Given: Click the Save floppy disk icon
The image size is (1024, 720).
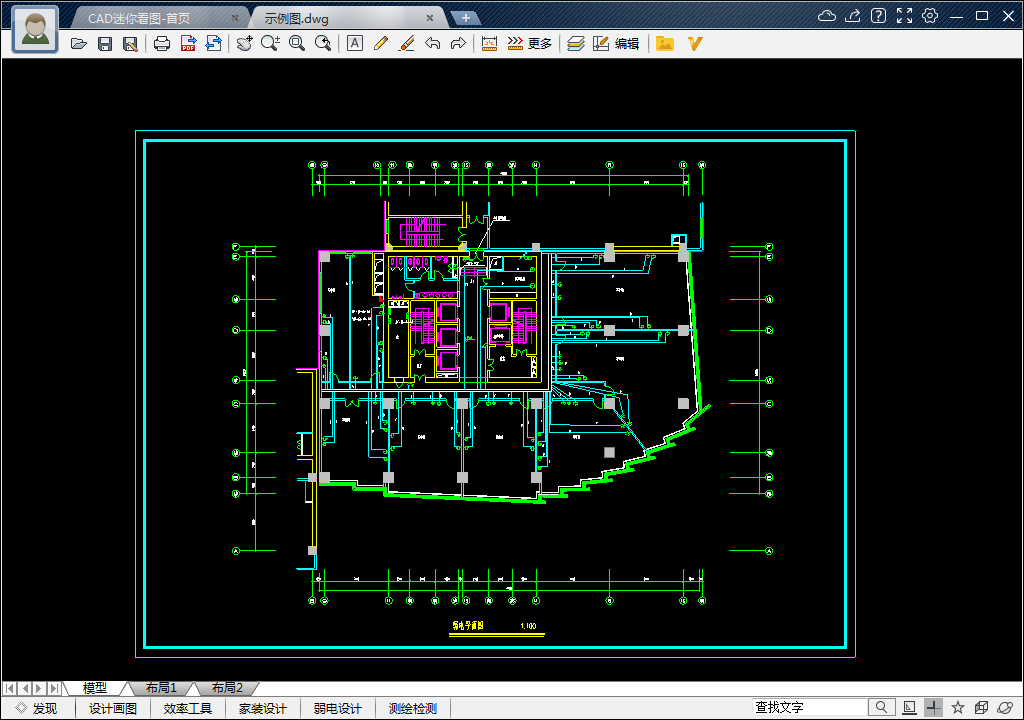Looking at the screenshot, I should 104,43.
